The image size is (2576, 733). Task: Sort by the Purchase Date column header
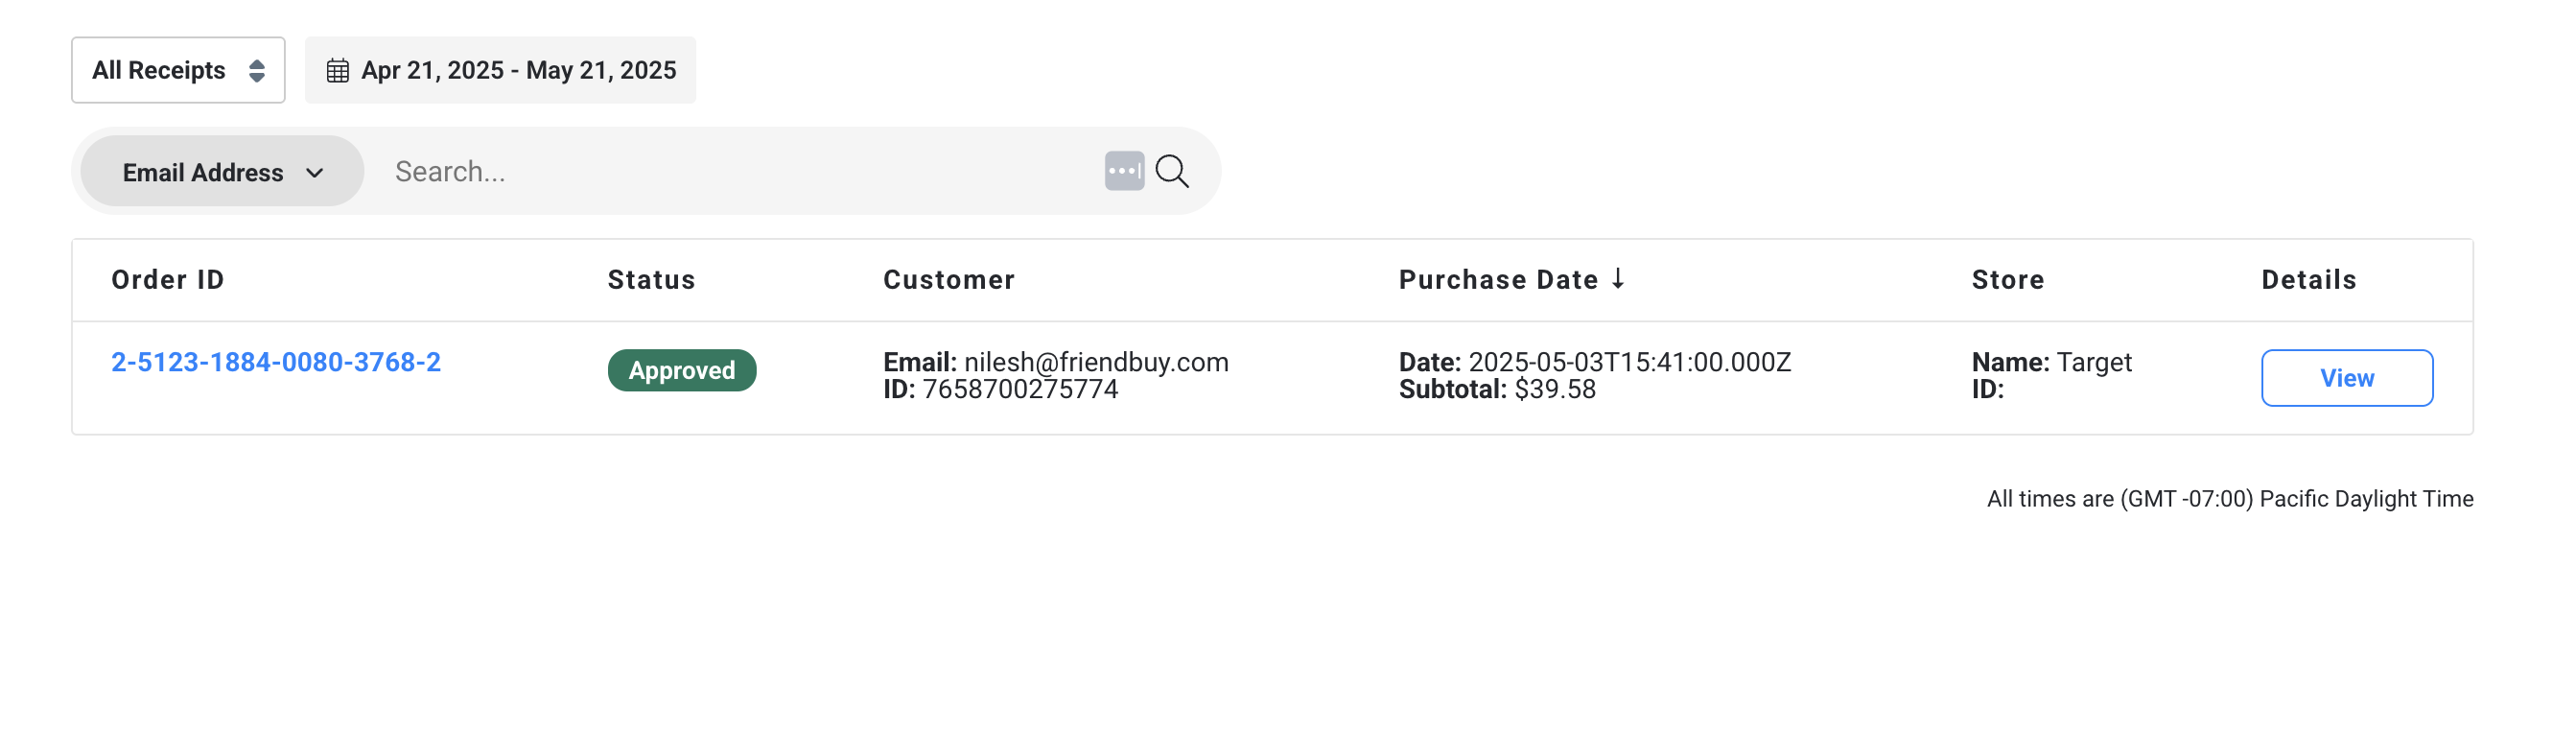[1499, 280]
